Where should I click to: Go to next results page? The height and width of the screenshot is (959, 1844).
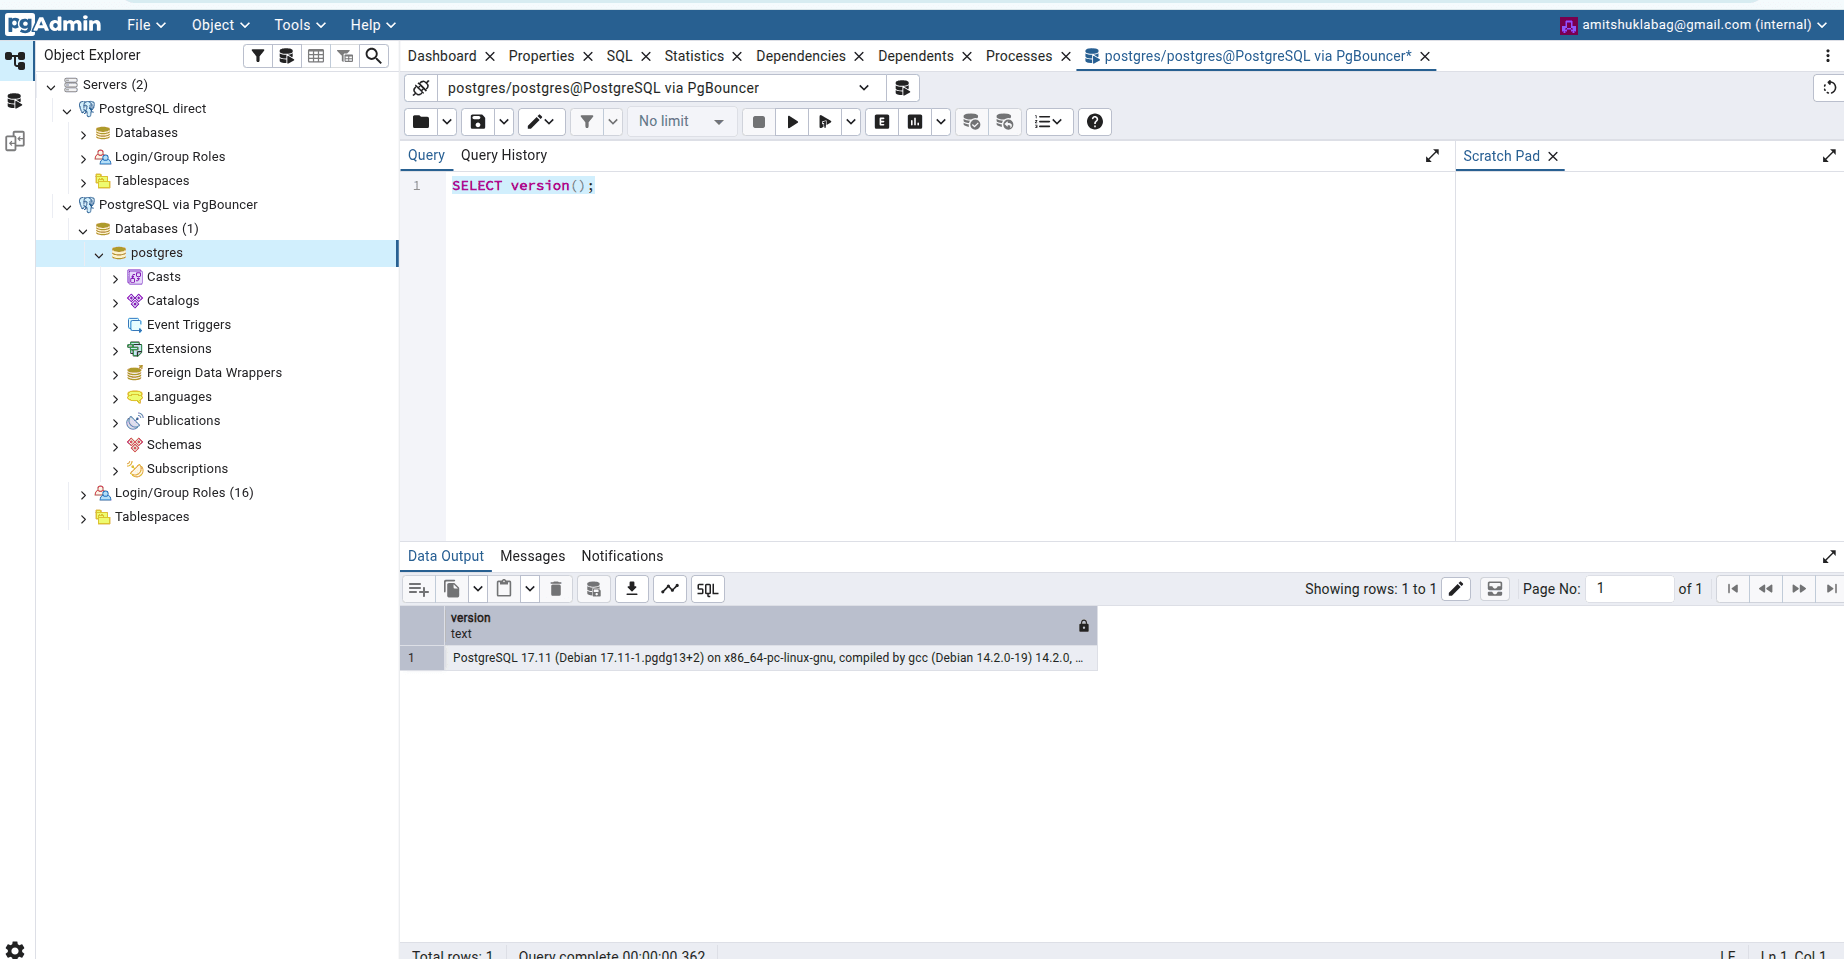[x=1799, y=589]
